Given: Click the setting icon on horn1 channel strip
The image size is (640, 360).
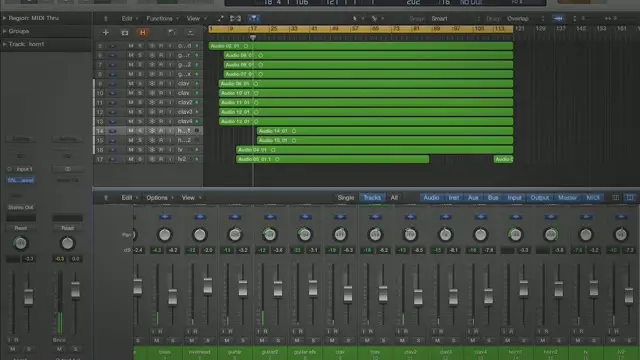Looking at the screenshot, I should point(516,217).
